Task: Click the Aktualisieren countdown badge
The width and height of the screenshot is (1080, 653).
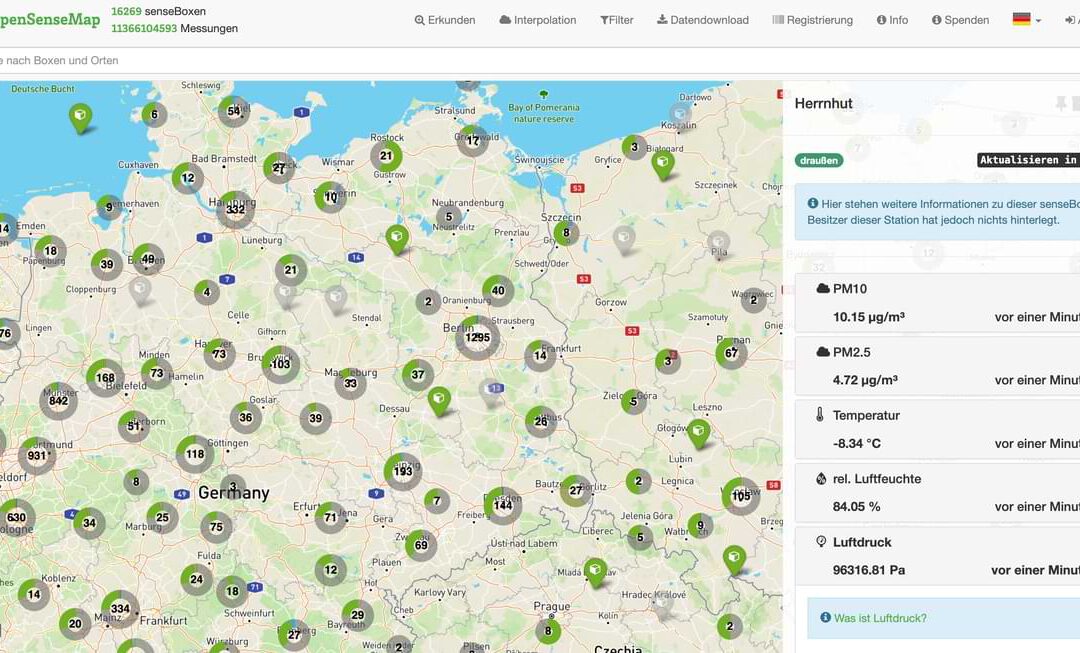Action: click(1028, 160)
